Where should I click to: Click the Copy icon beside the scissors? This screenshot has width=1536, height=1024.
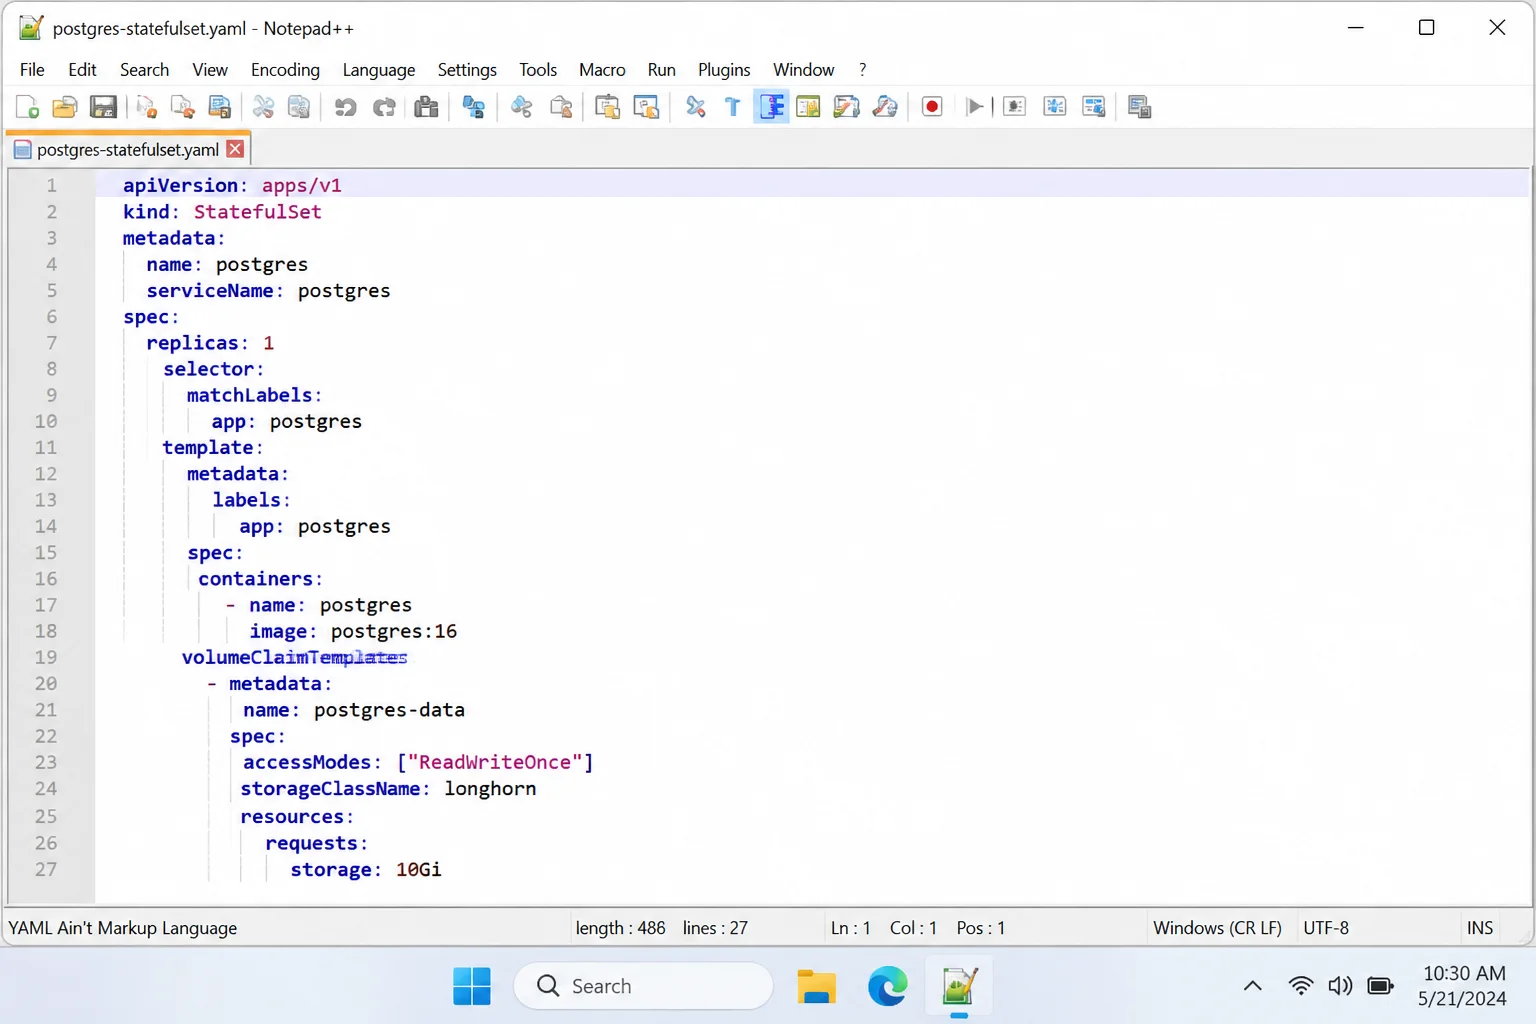[x=299, y=107]
